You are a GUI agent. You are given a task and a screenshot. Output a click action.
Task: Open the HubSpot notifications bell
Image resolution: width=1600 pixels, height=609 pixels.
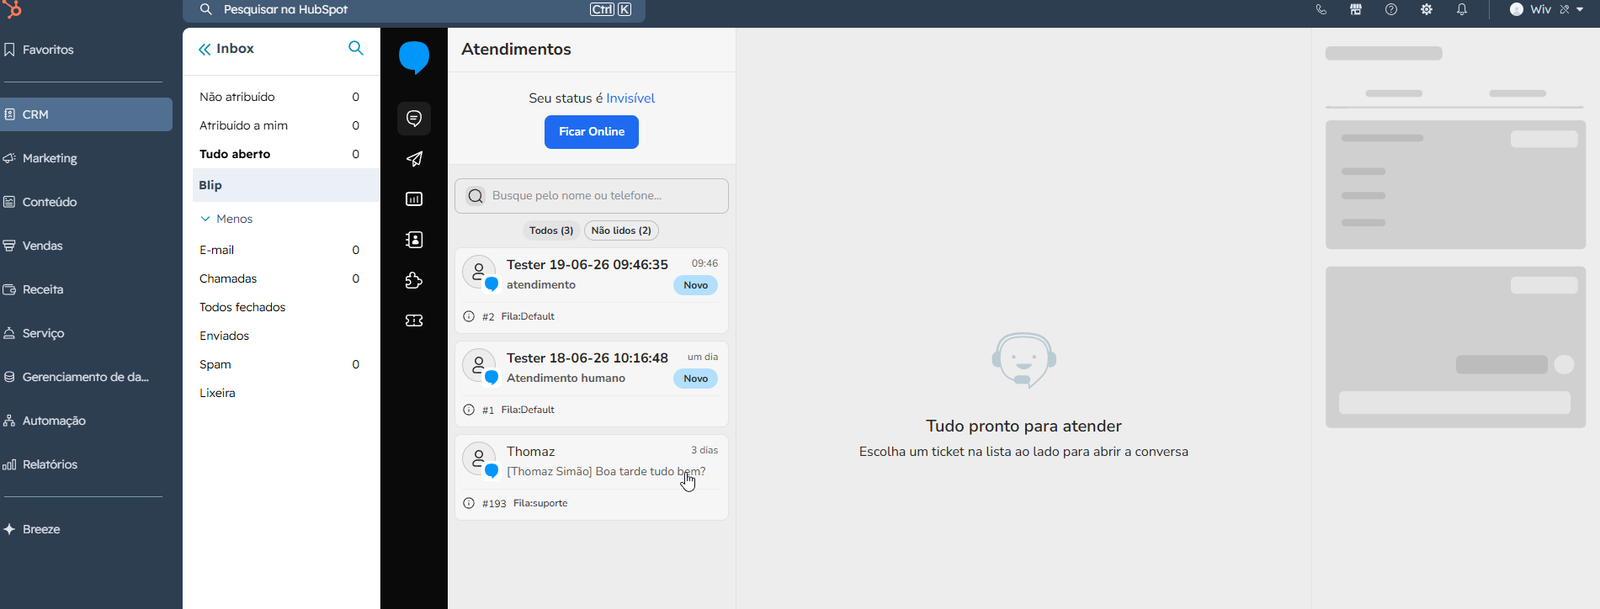(x=1461, y=9)
